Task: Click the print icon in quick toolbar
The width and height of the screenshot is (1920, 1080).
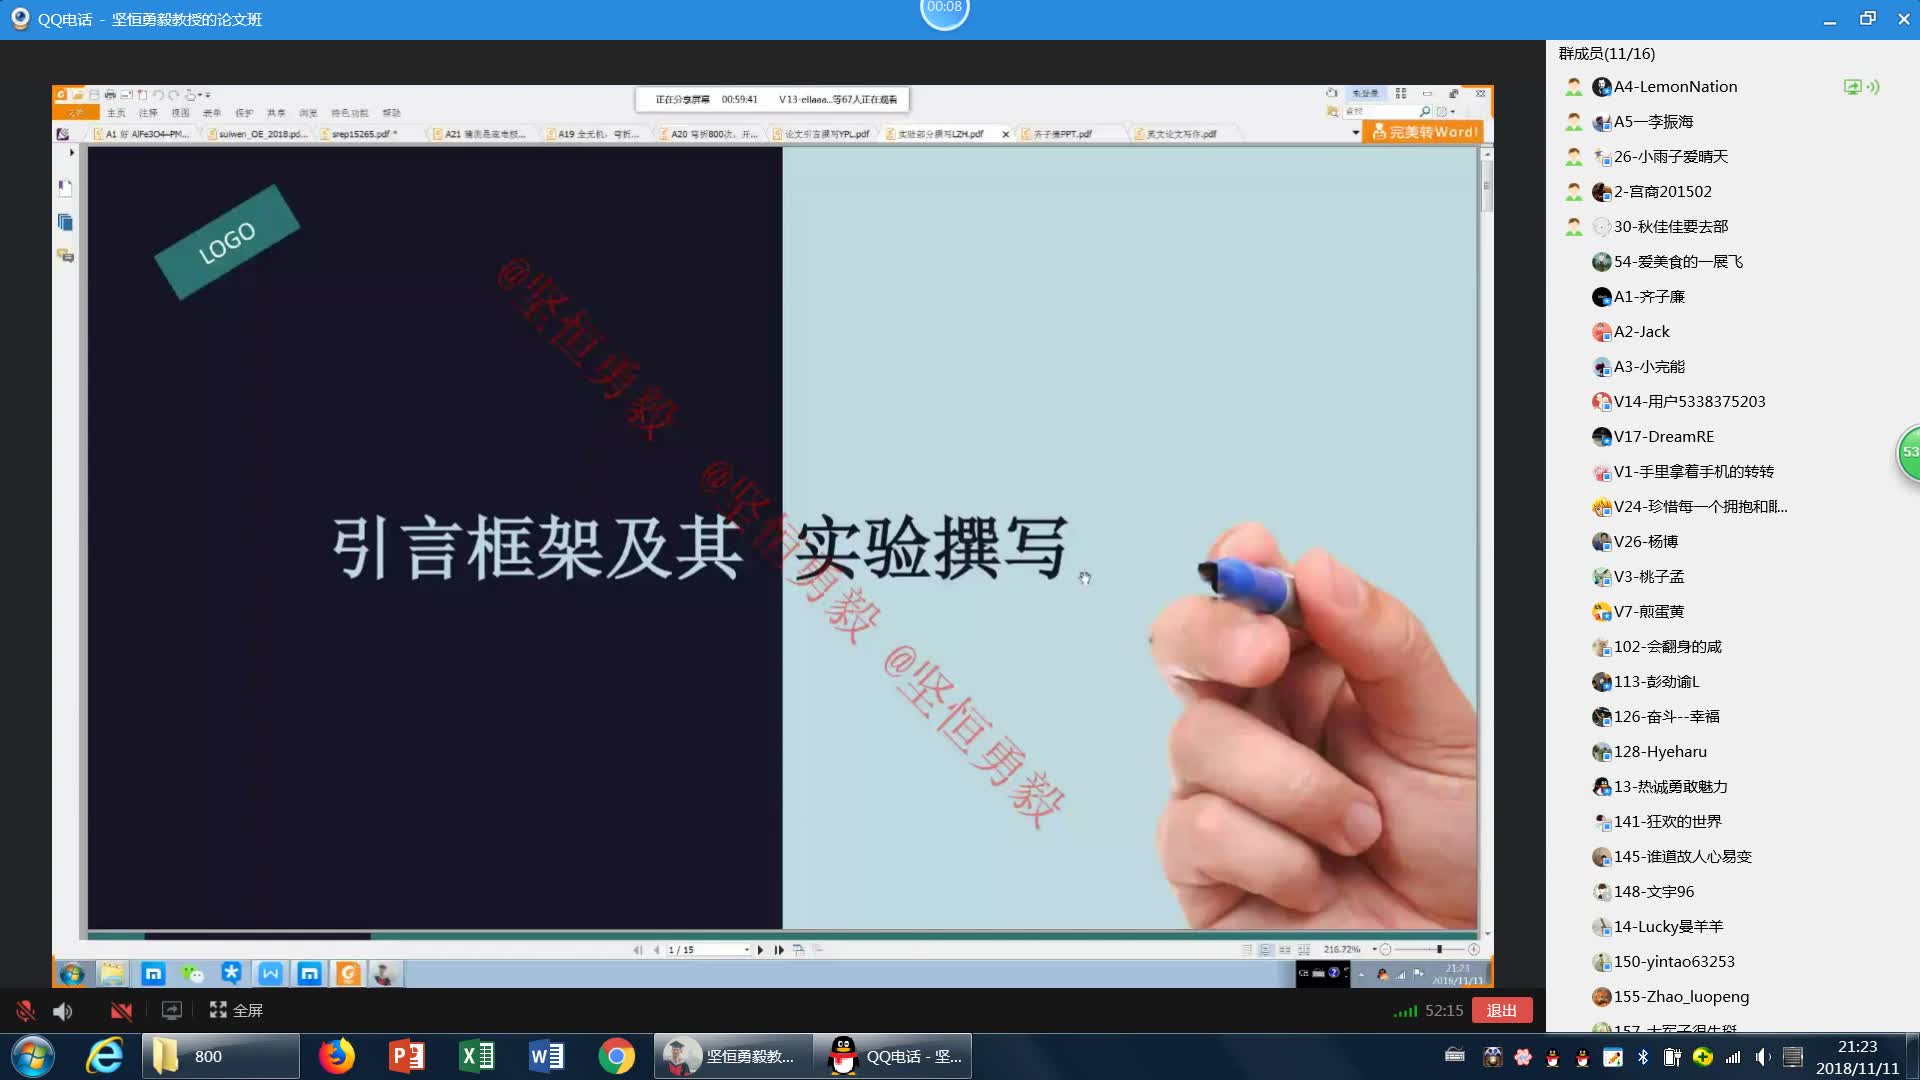Action: (x=110, y=95)
